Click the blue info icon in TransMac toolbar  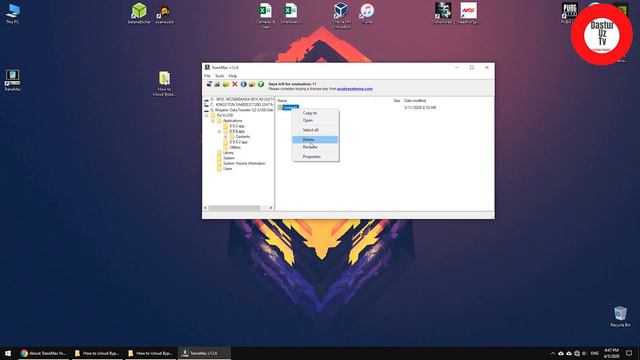[244, 84]
